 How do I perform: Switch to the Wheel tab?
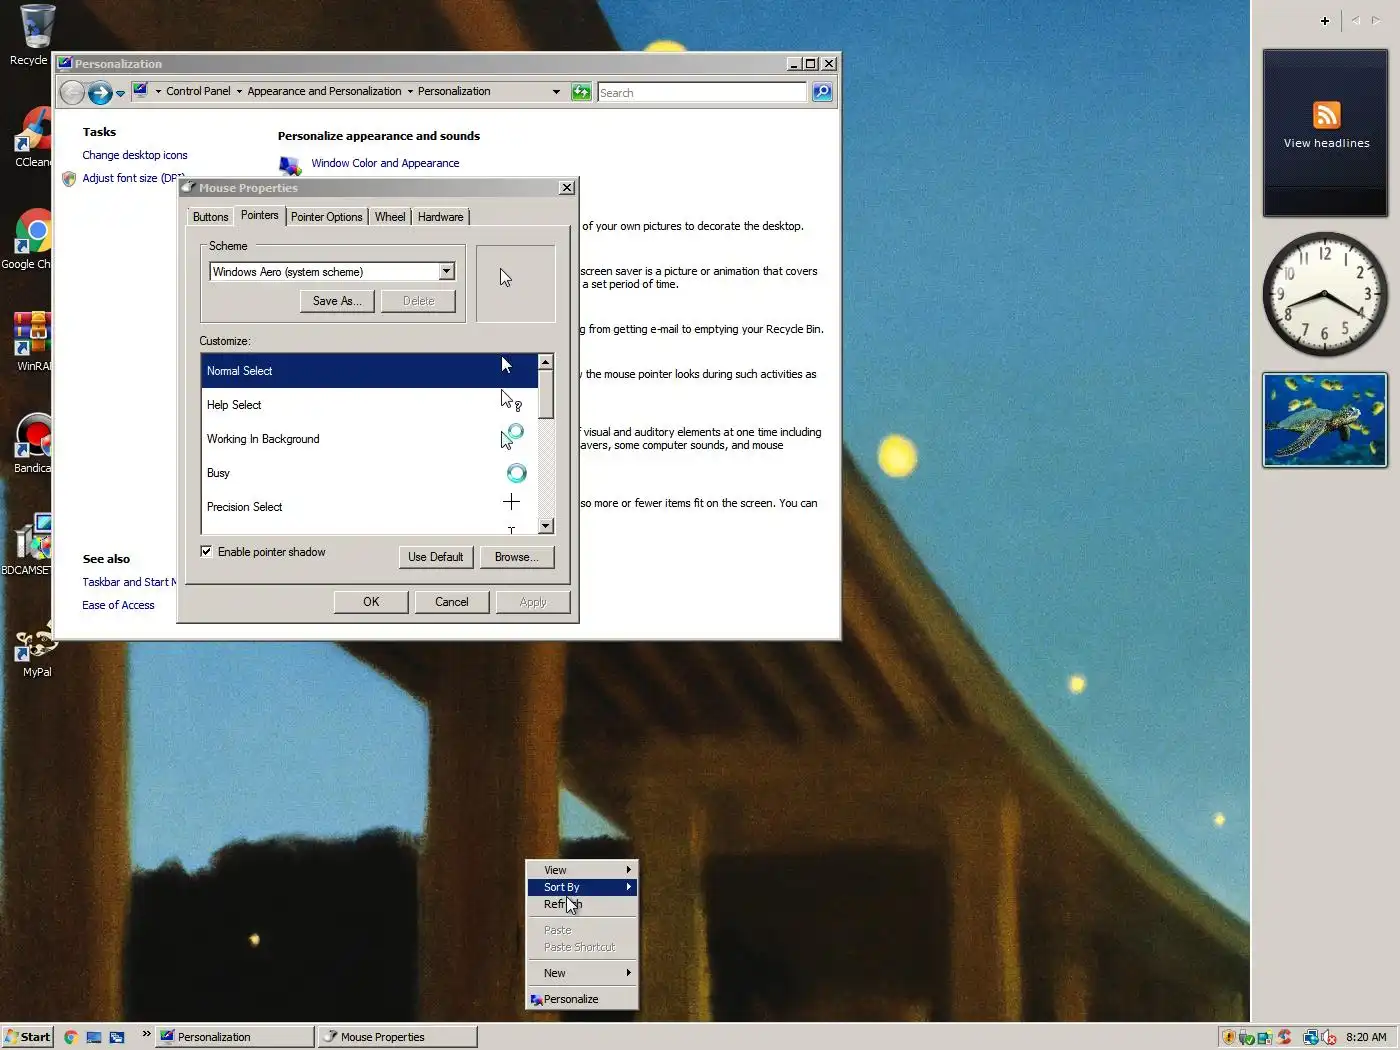[x=390, y=217]
